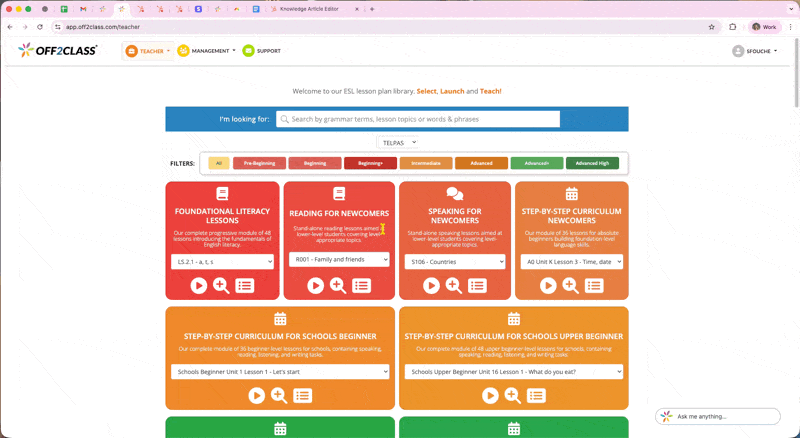
Task: Select the All level filter
Action: pyautogui.click(x=218, y=163)
